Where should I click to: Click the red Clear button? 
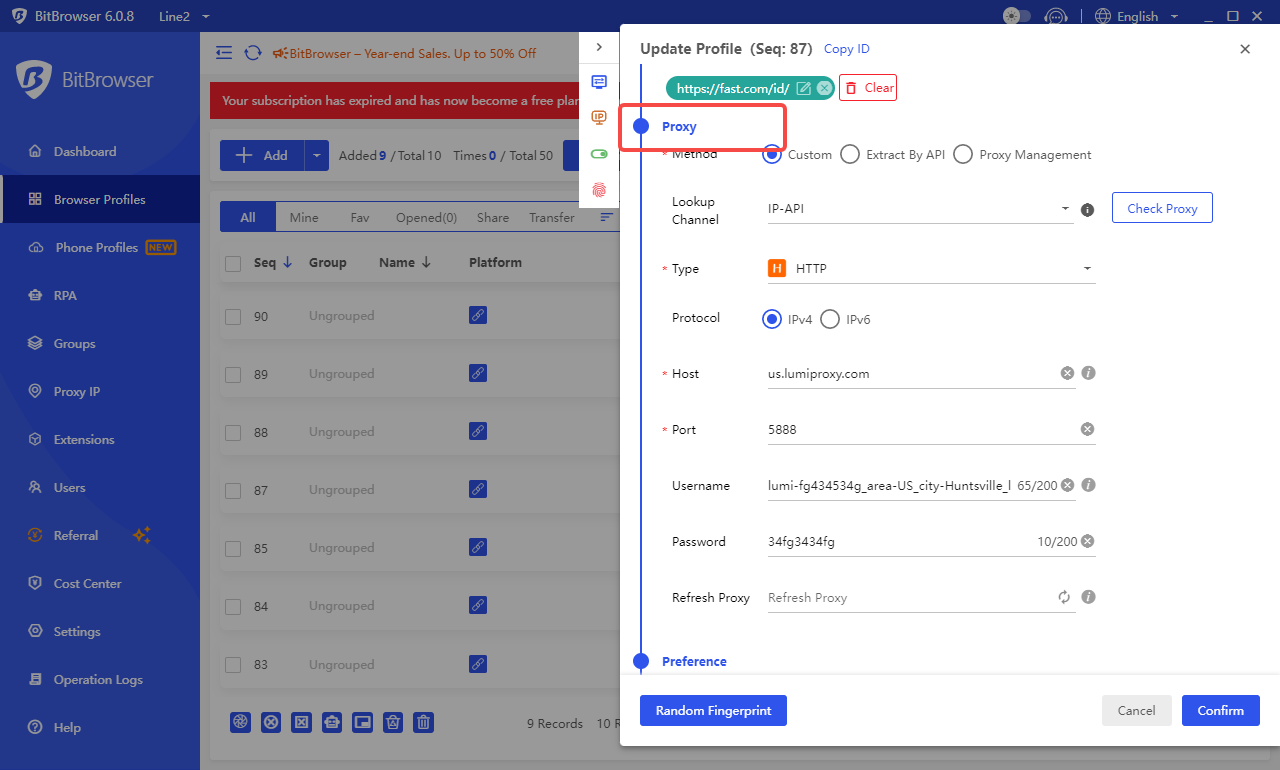868,88
